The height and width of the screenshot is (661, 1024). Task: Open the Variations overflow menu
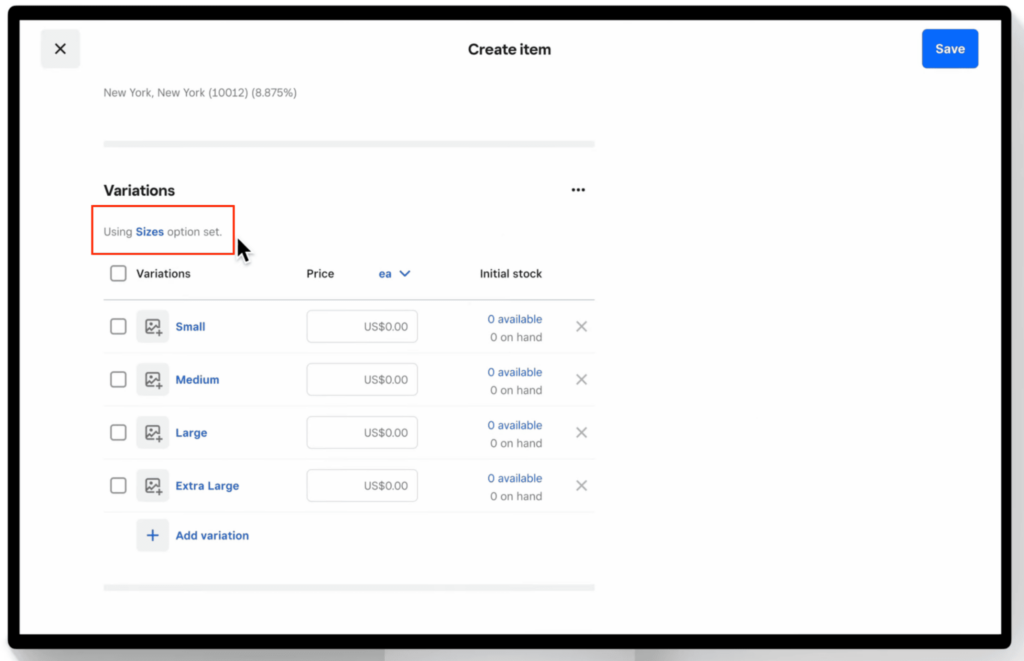pyautogui.click(x=578, y=189)
